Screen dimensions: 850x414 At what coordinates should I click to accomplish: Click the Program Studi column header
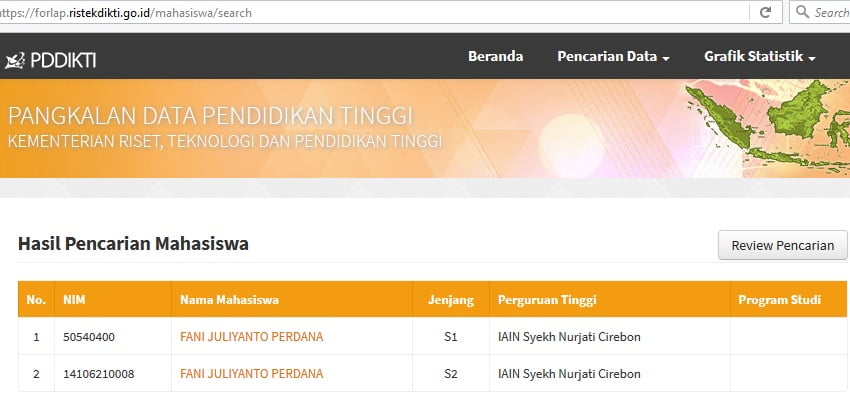coord(779,300)
